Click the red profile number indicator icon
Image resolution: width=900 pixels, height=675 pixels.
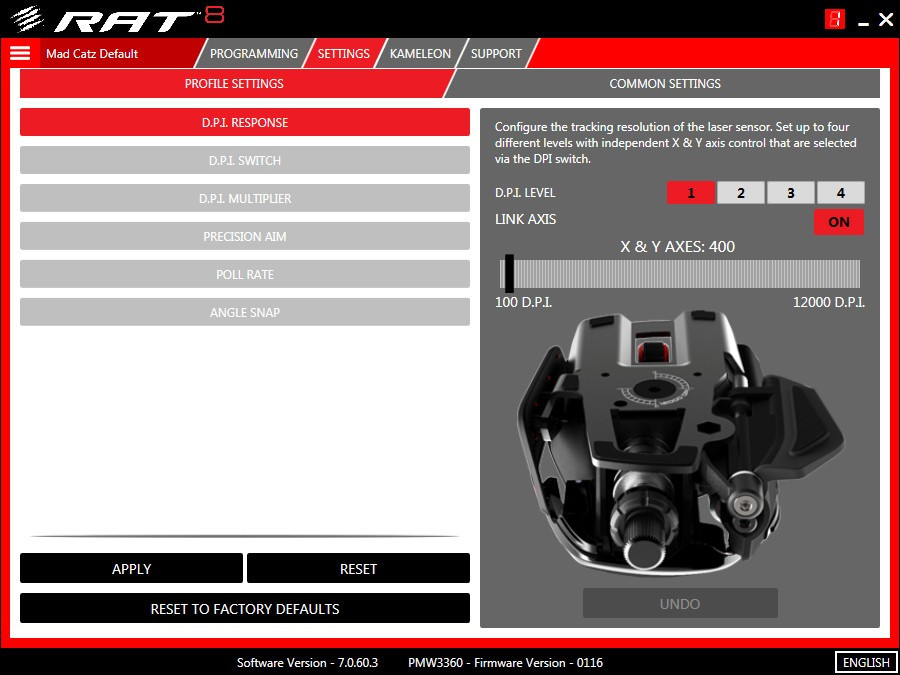tap(835, 20)
